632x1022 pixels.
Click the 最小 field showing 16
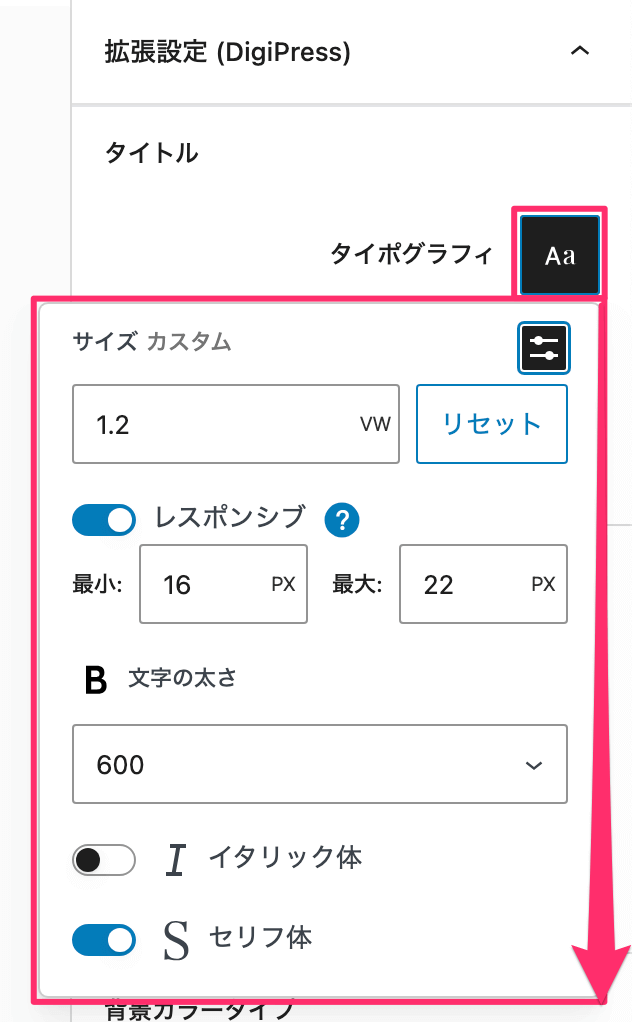(223, 584)
